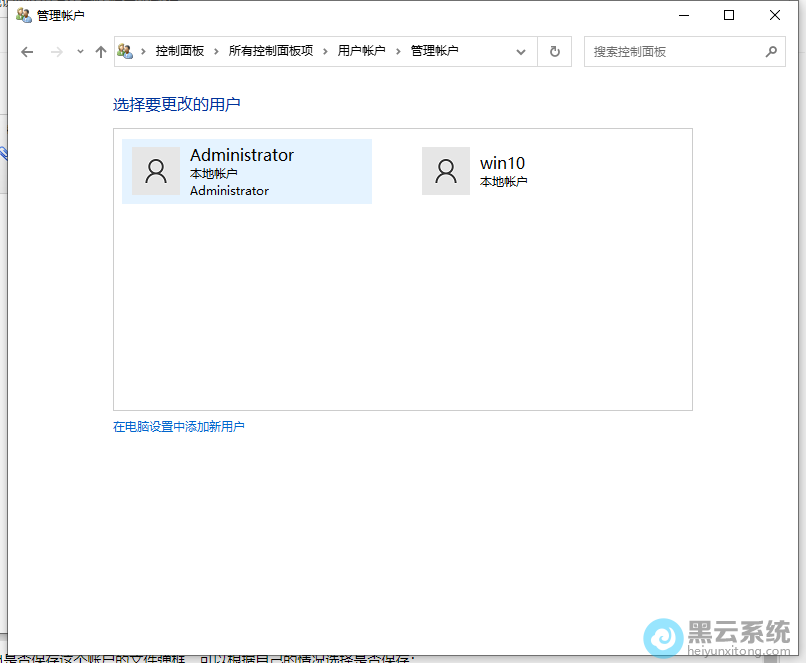
Task: Click the up-one-level arrow
Action: [x=100, y=51]
